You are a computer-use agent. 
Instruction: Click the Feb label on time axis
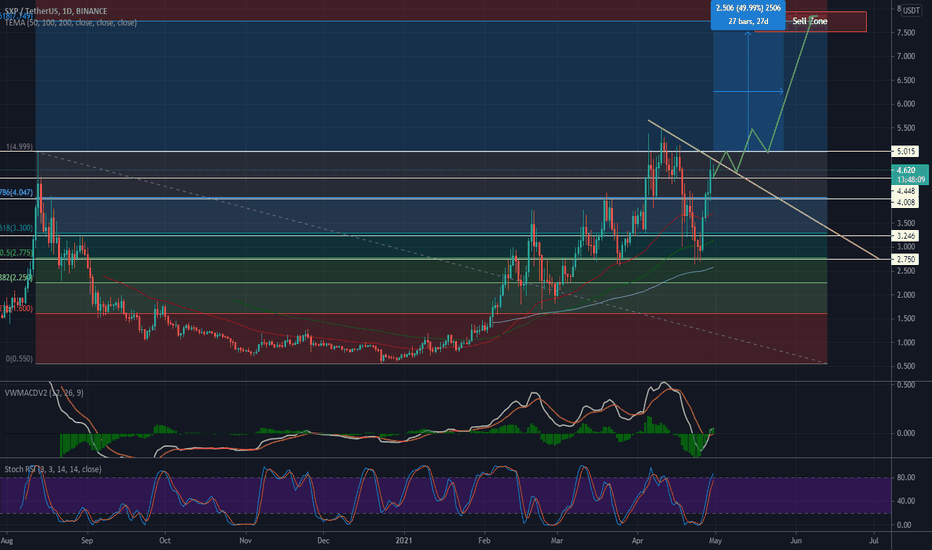point(484,541)
